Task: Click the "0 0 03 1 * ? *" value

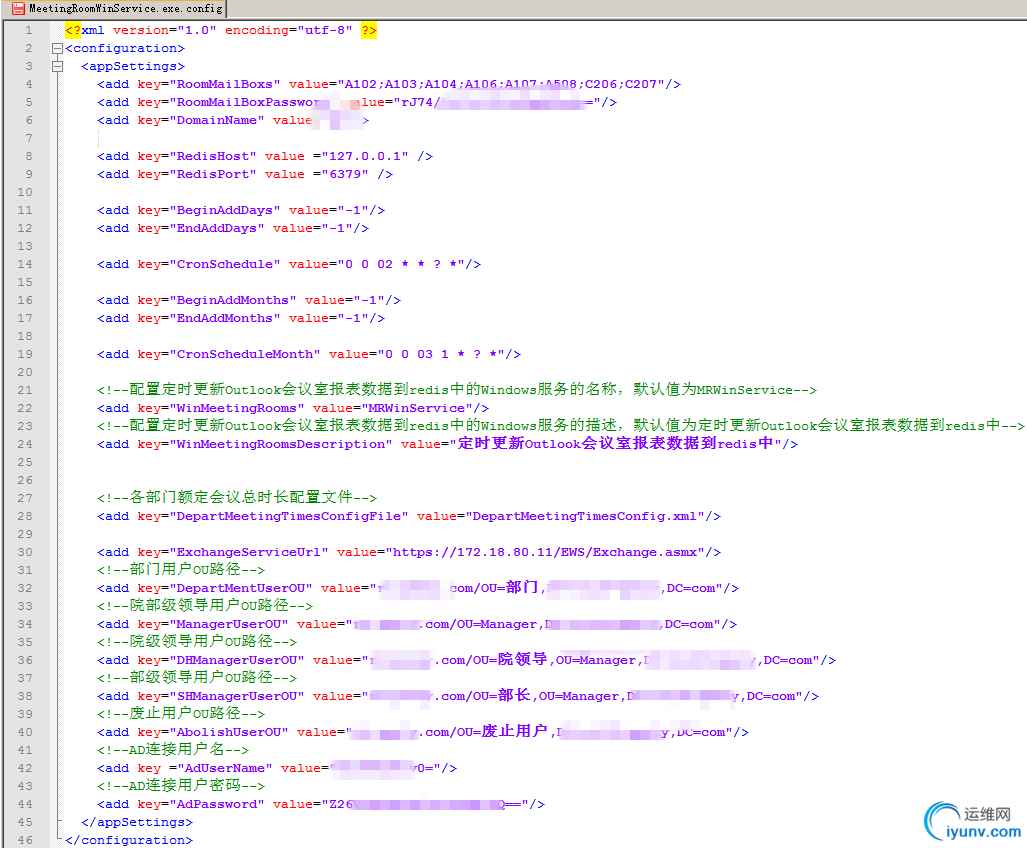Action: point(441,354)
